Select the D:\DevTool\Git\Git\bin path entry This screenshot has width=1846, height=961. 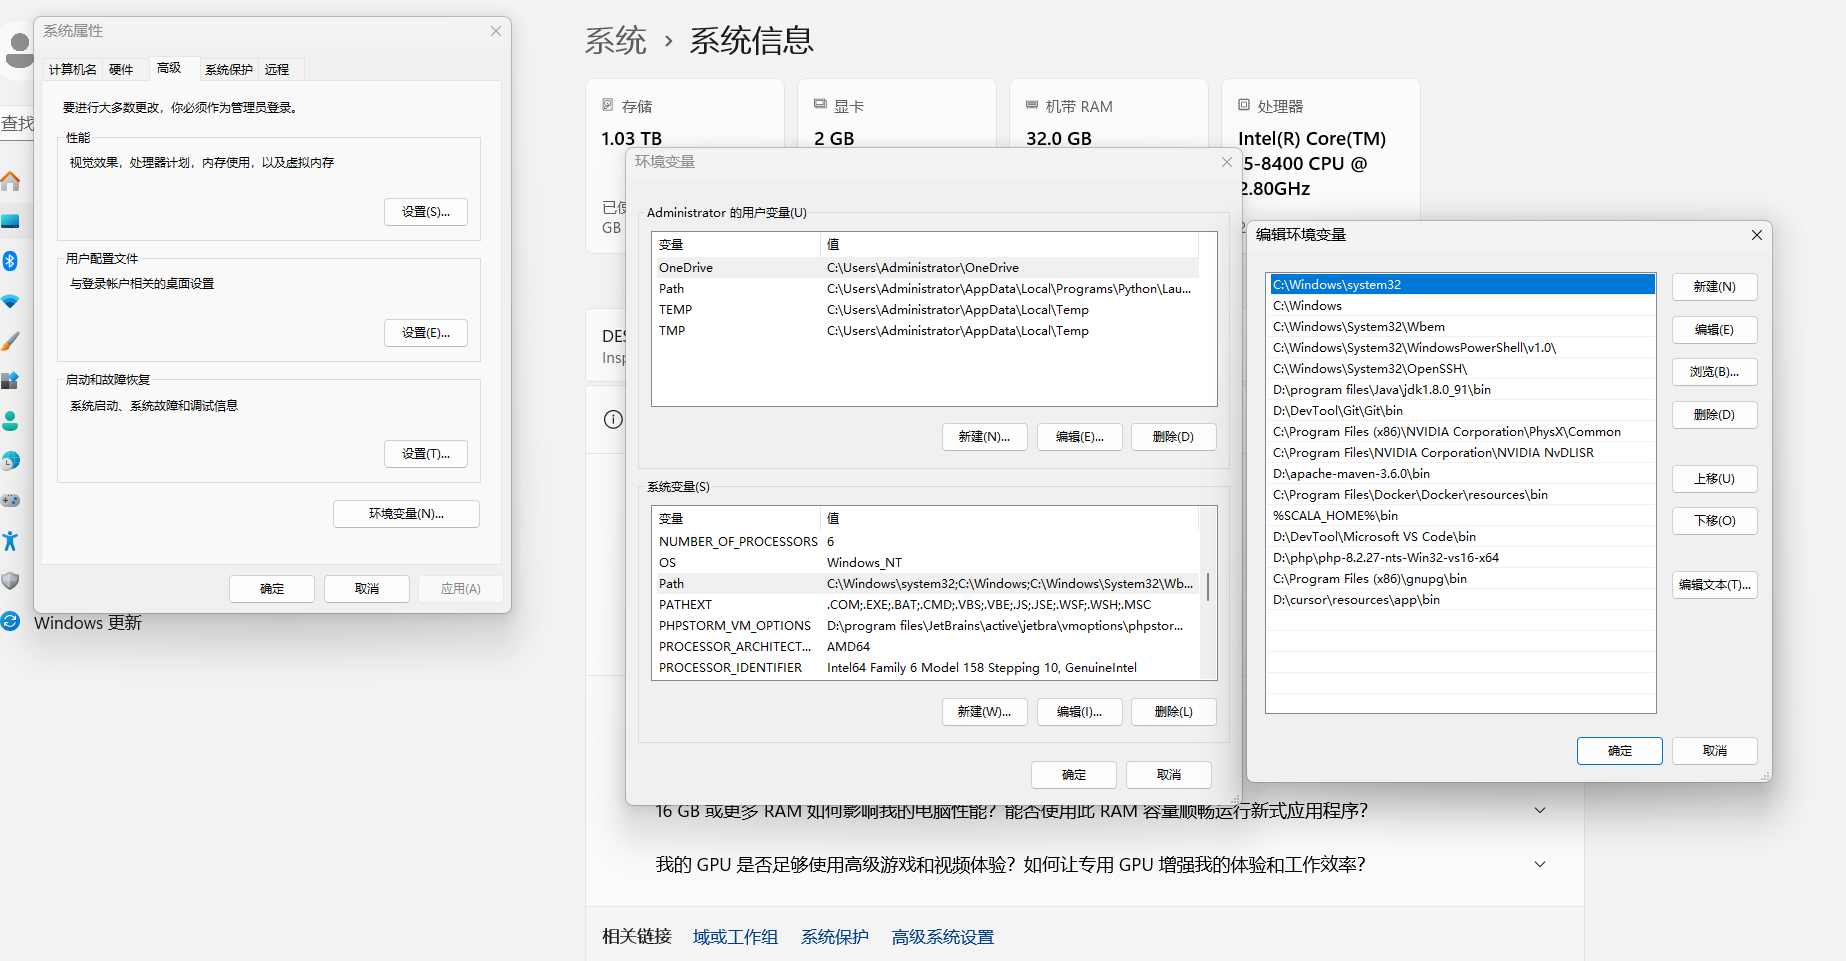click(1337, 411)
